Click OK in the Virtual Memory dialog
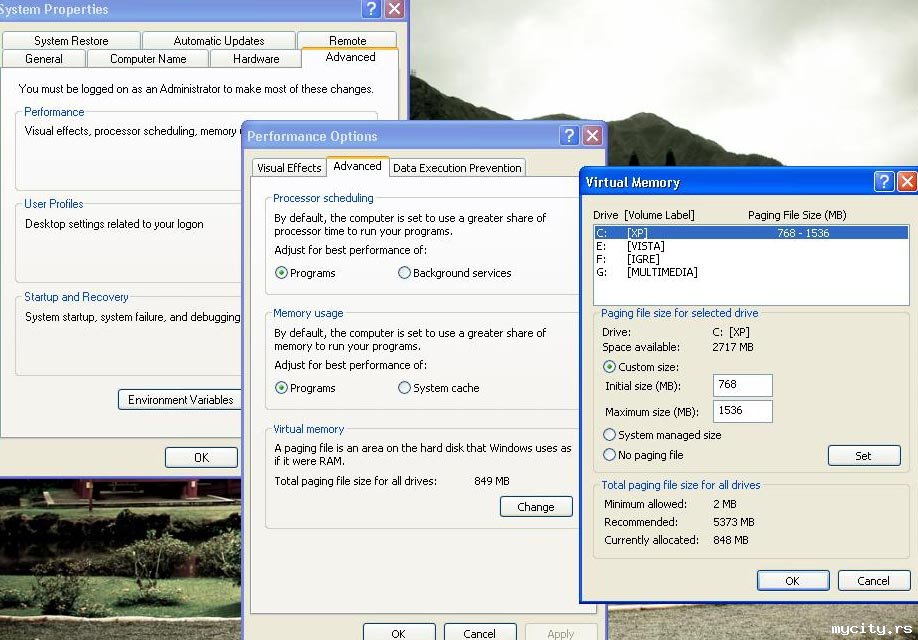This screenshot has height=640, width=918. (x=793, y=581)
